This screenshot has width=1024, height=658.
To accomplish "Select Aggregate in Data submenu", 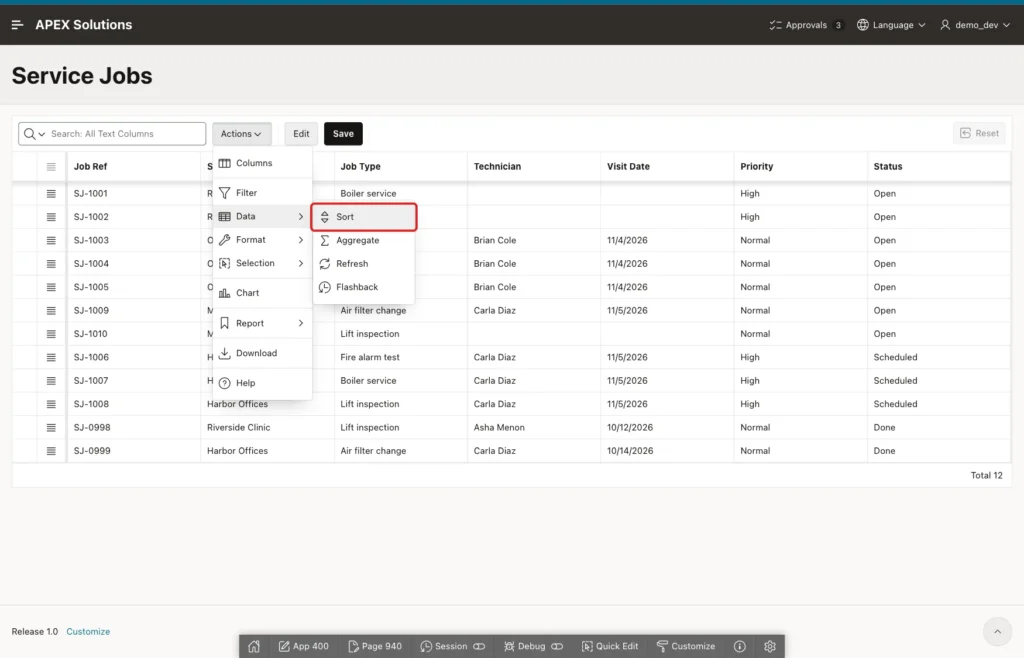I will tap(364, 240).
